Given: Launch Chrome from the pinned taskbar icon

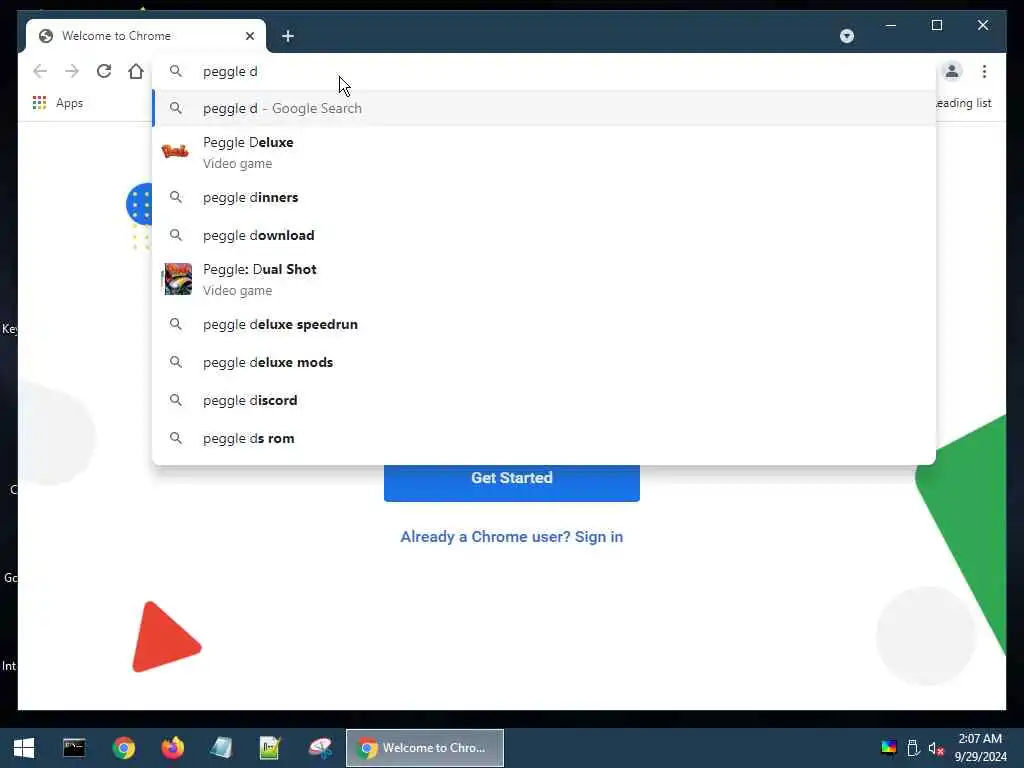Looking at the screenshot, I should click(x=123, y=748).
